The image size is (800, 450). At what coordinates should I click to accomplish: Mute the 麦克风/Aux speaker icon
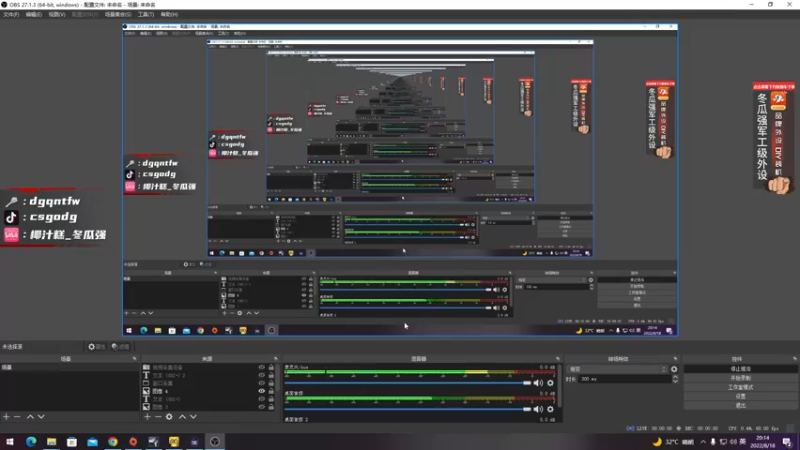coord(538,383)
